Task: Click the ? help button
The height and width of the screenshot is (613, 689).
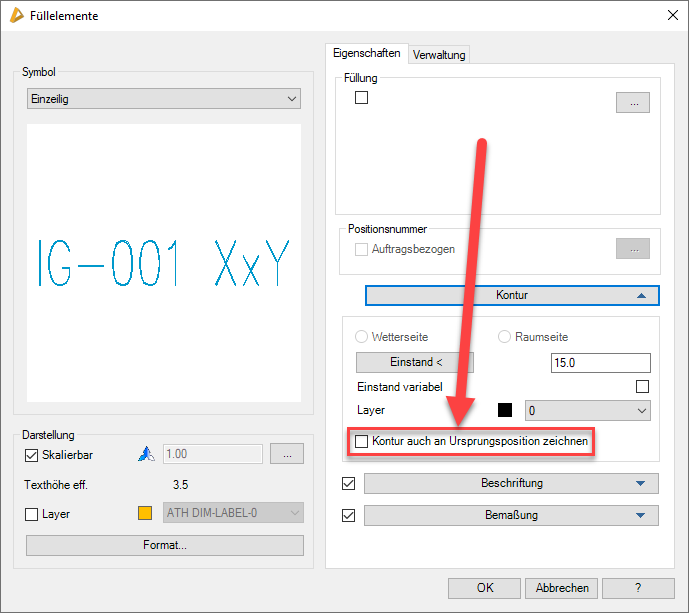Action: coord(637,587)
